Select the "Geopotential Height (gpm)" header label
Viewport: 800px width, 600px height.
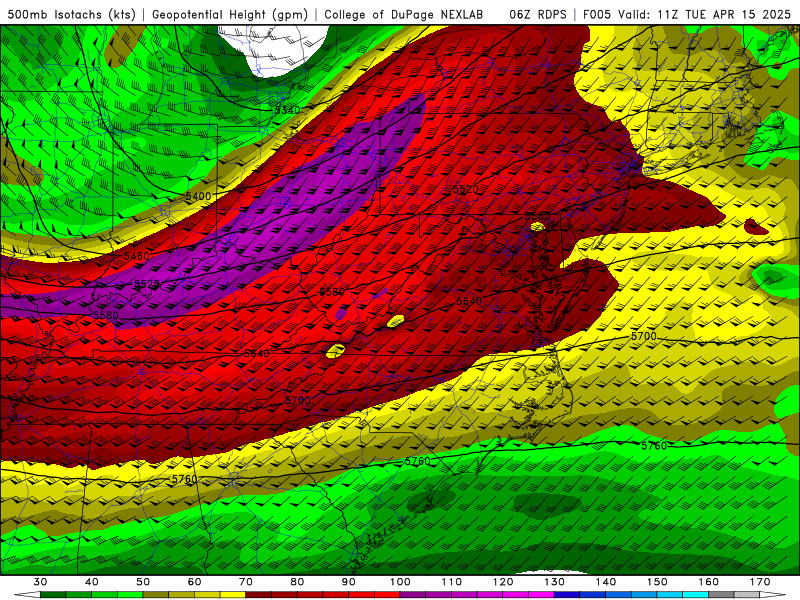pos(230,14)
